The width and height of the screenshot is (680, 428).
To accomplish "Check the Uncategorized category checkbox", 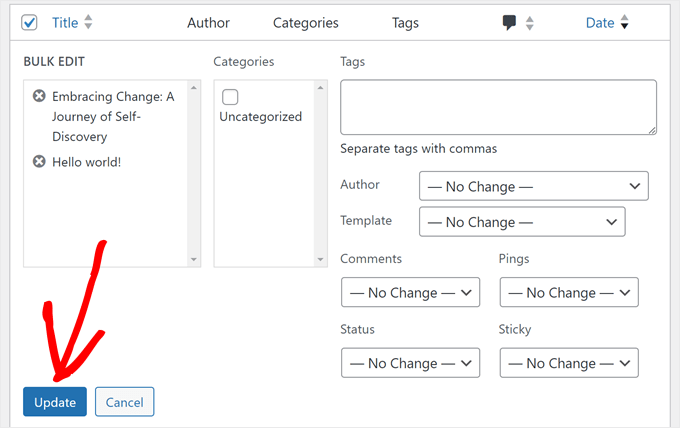I will click(230, 97).
